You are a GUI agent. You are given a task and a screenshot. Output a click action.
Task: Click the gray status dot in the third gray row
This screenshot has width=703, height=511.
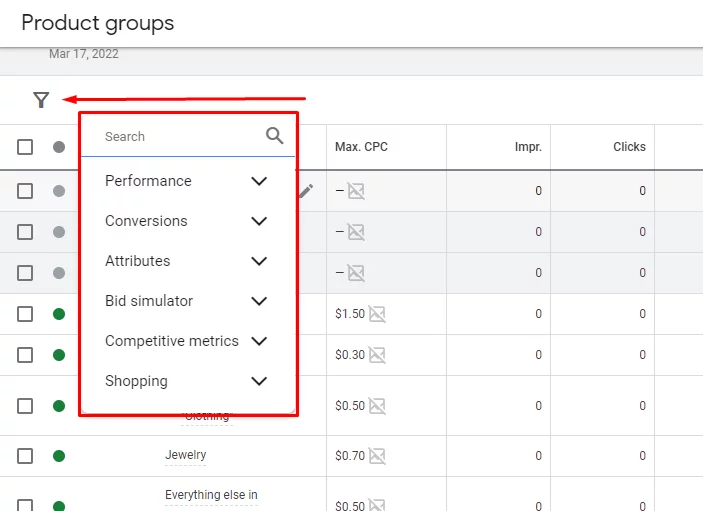[59, 273]
